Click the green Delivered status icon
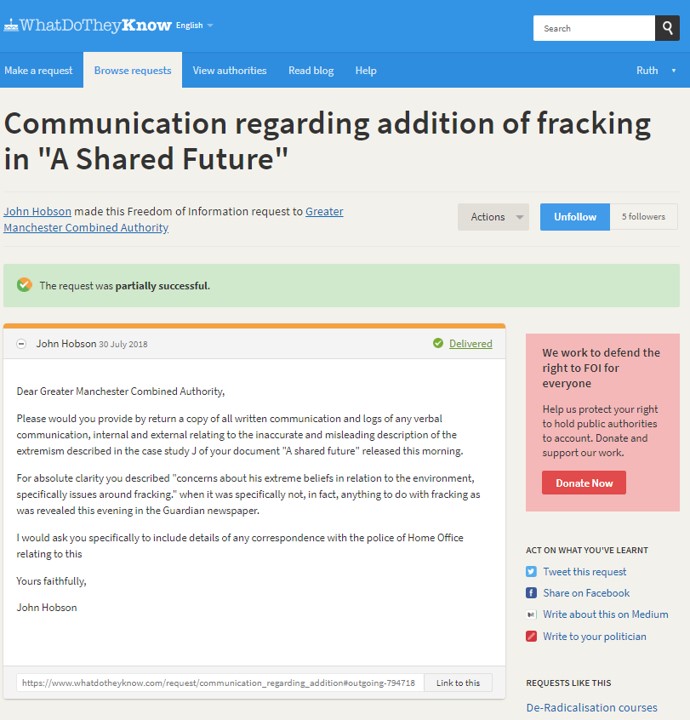 pos(438,343)
